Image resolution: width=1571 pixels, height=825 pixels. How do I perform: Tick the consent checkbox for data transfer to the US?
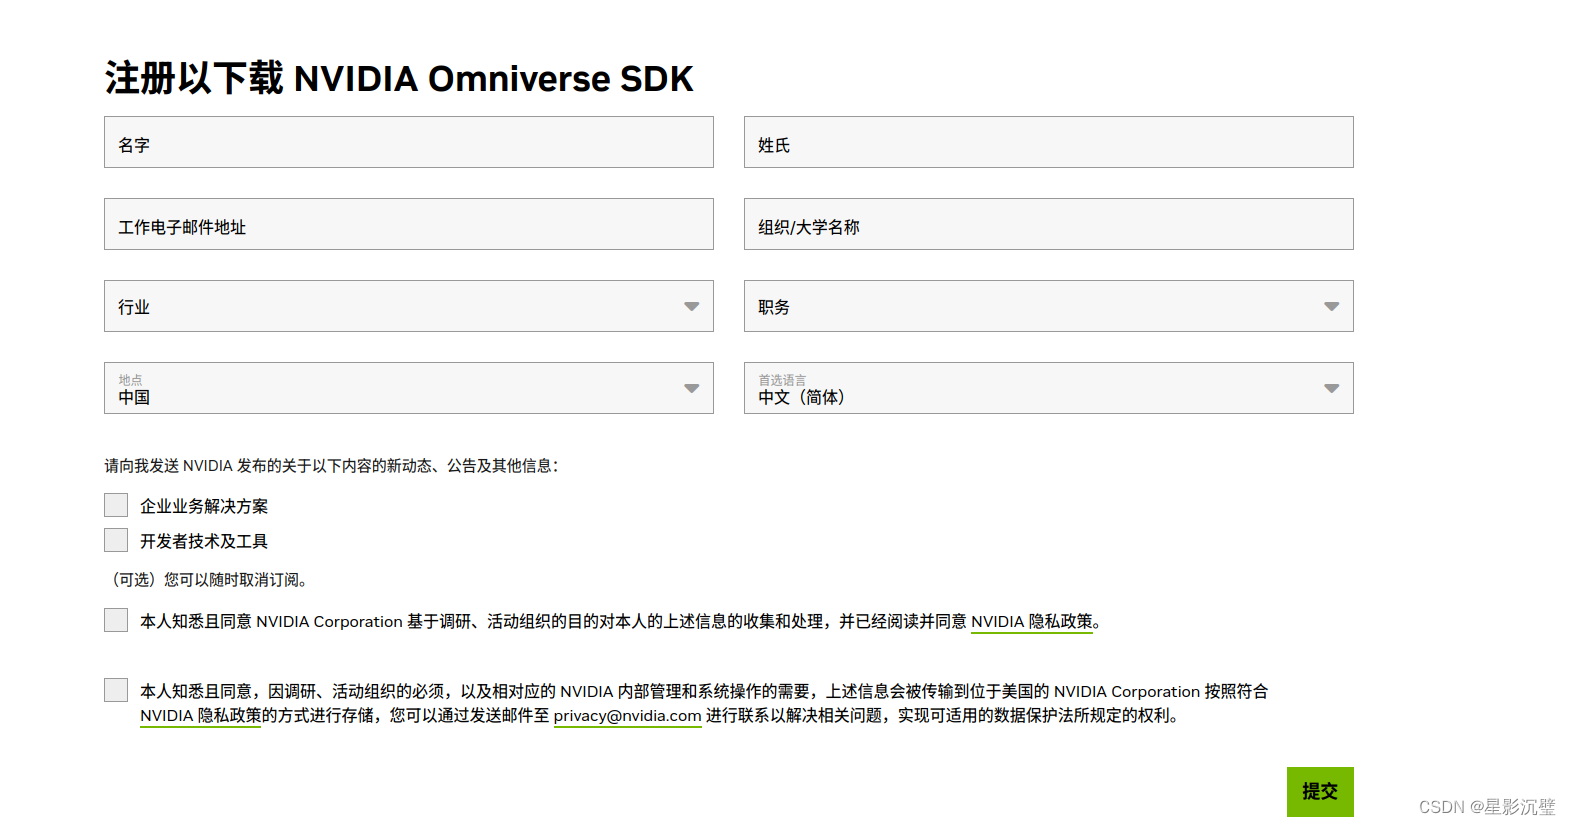116,690
